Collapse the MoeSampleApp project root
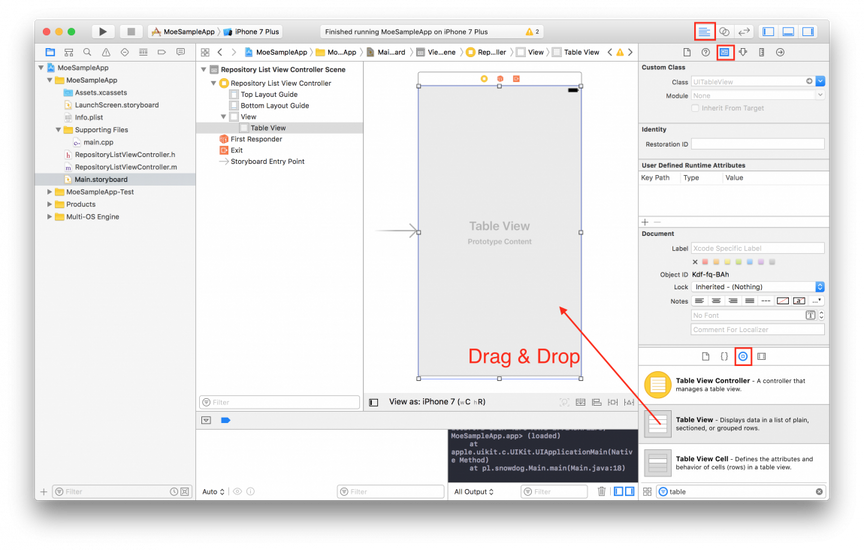This screenshot has width=864, height=550. (41, 68)
